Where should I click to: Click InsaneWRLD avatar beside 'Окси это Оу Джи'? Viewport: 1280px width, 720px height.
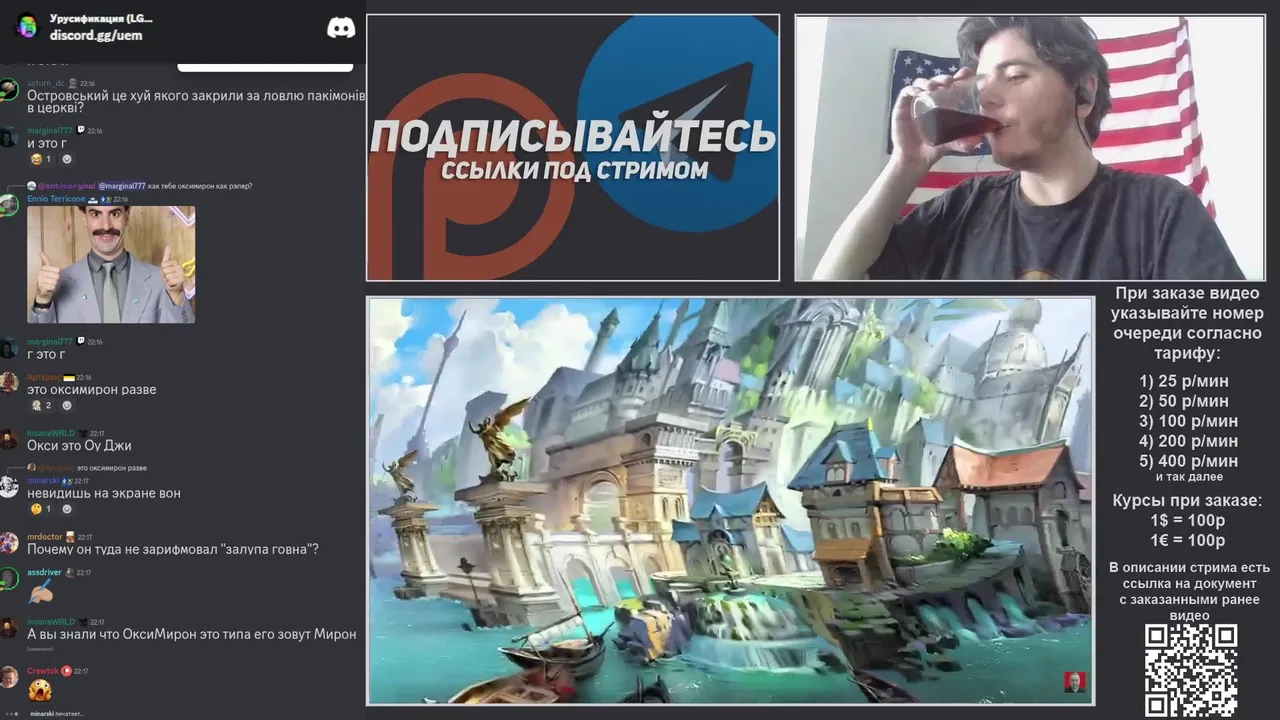(x=9, y=440)
